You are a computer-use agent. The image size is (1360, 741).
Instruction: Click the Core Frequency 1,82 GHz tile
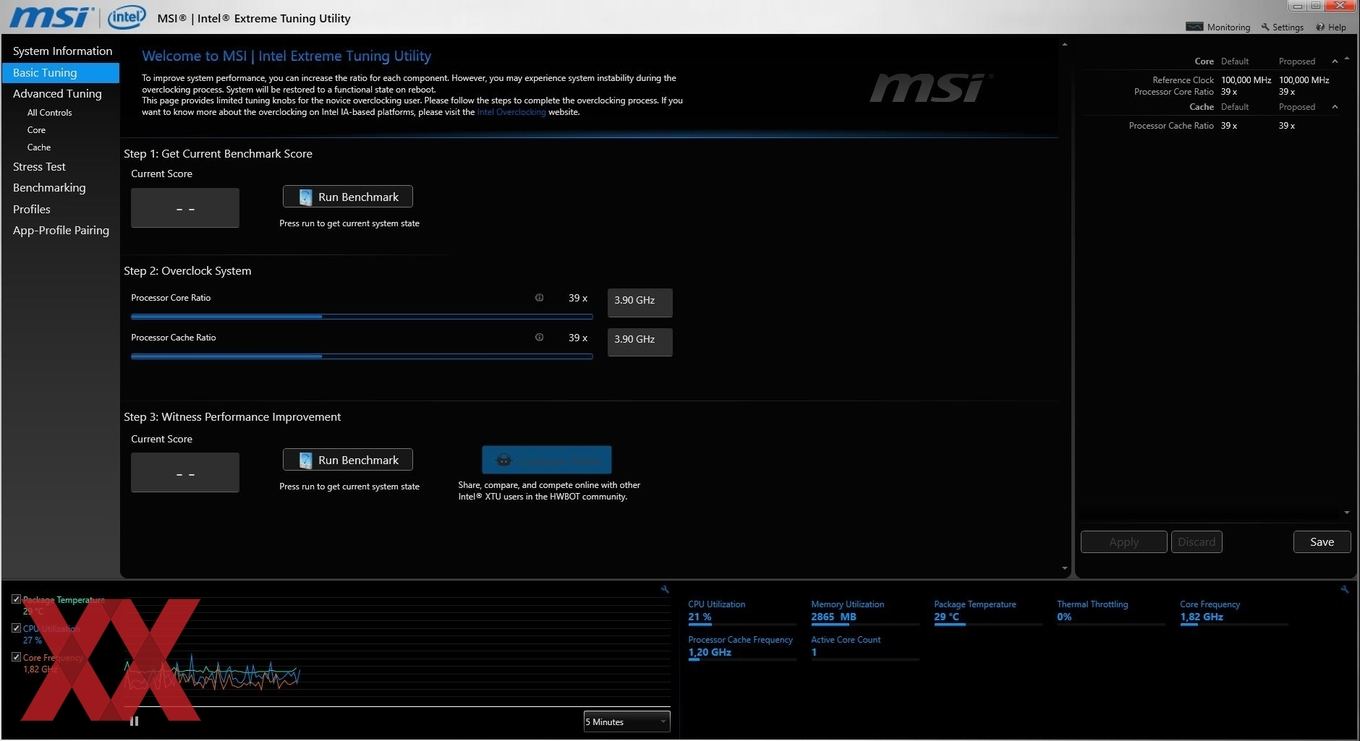tap(1233, 612)
